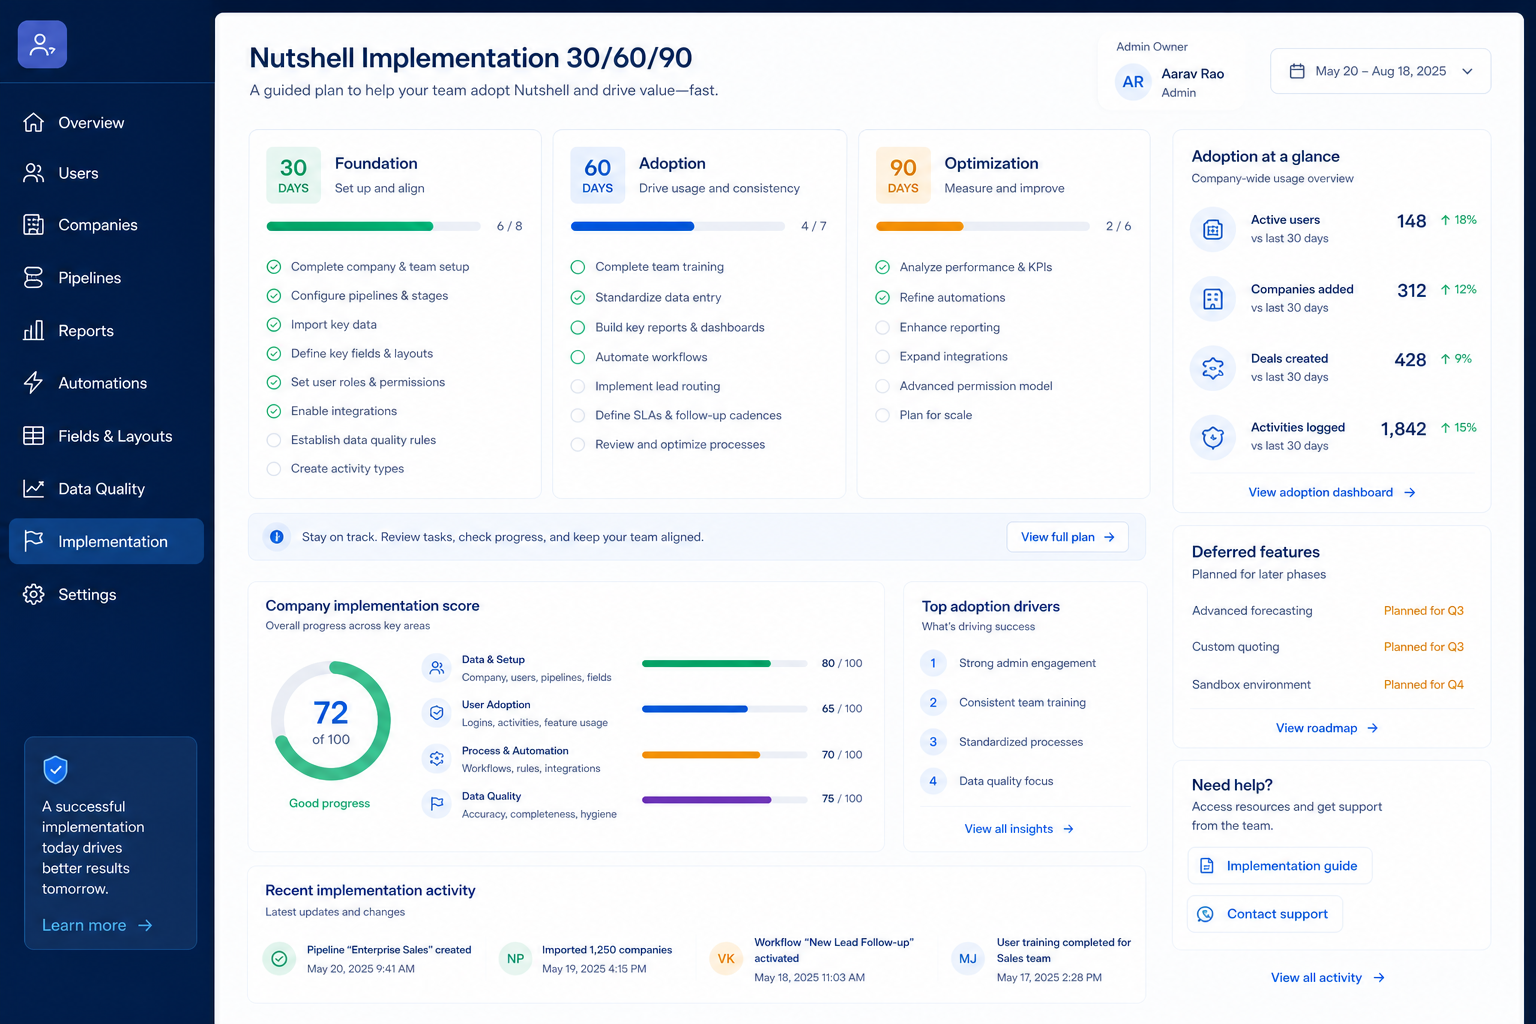This screenshot has width=1536, height=1024.
Task: Uncheck Configure pipelines & stages task
Action: (274, 296)
